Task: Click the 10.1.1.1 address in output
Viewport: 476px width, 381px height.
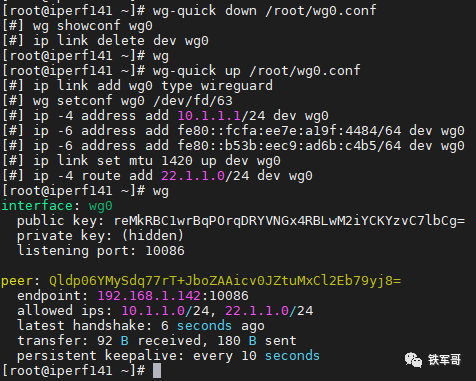Action: click(209, 116)
